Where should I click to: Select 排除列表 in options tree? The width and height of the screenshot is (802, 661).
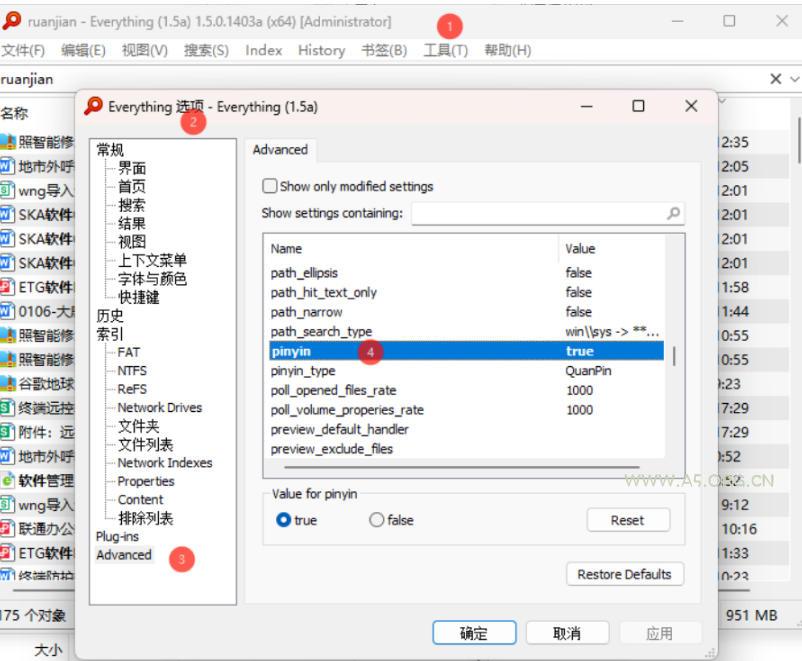coord(145,518)
